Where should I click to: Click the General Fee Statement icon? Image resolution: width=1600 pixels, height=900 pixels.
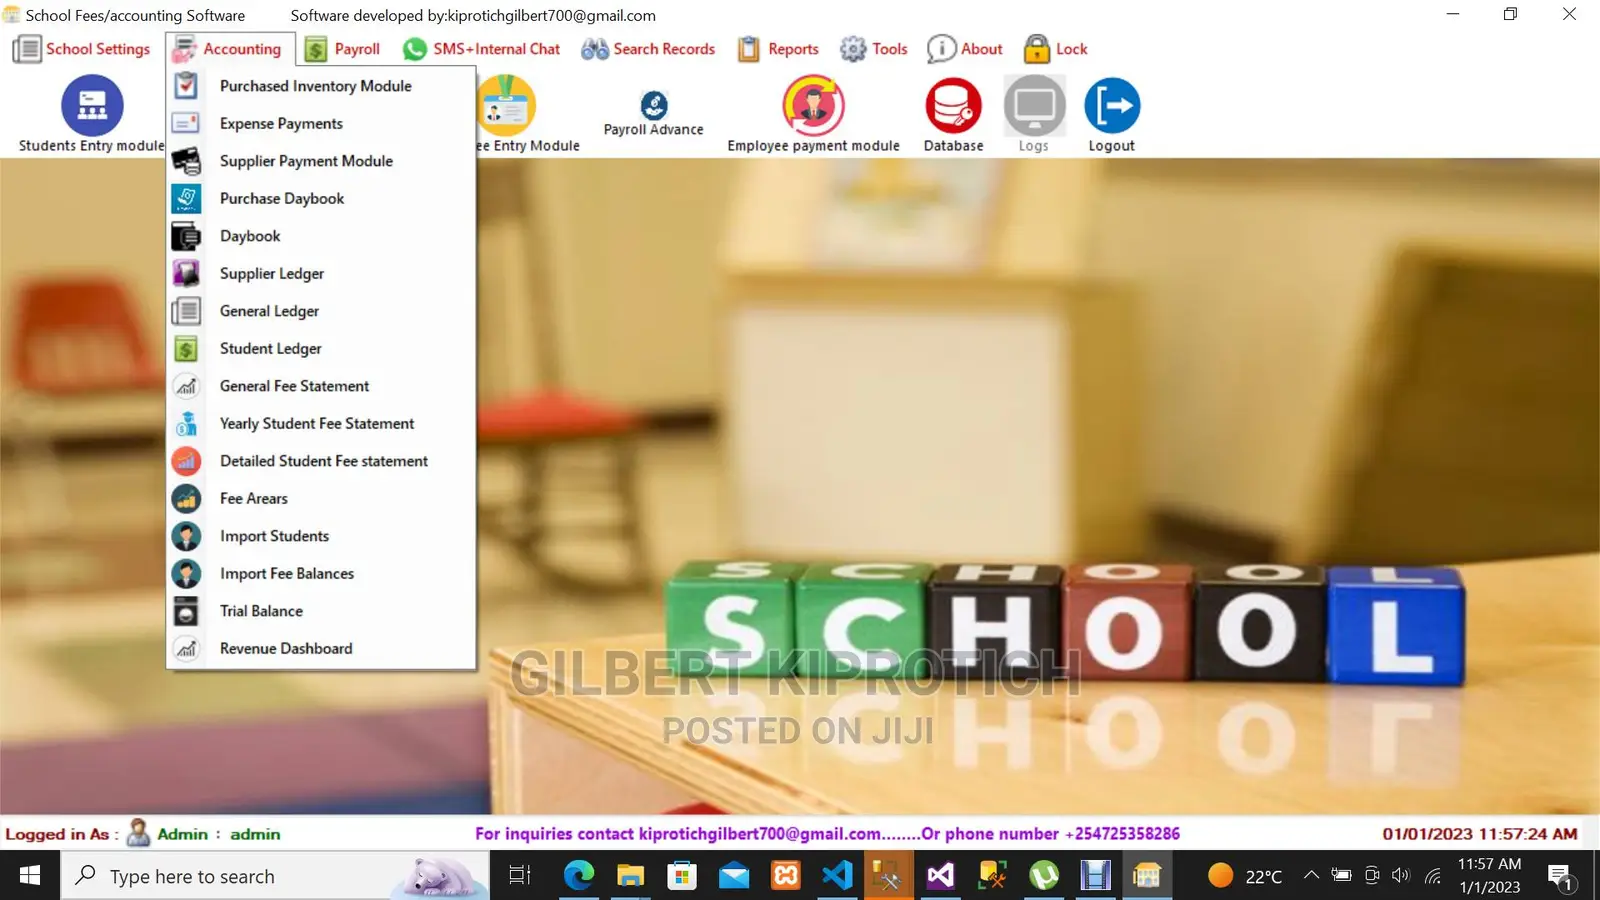coord(186,386)
